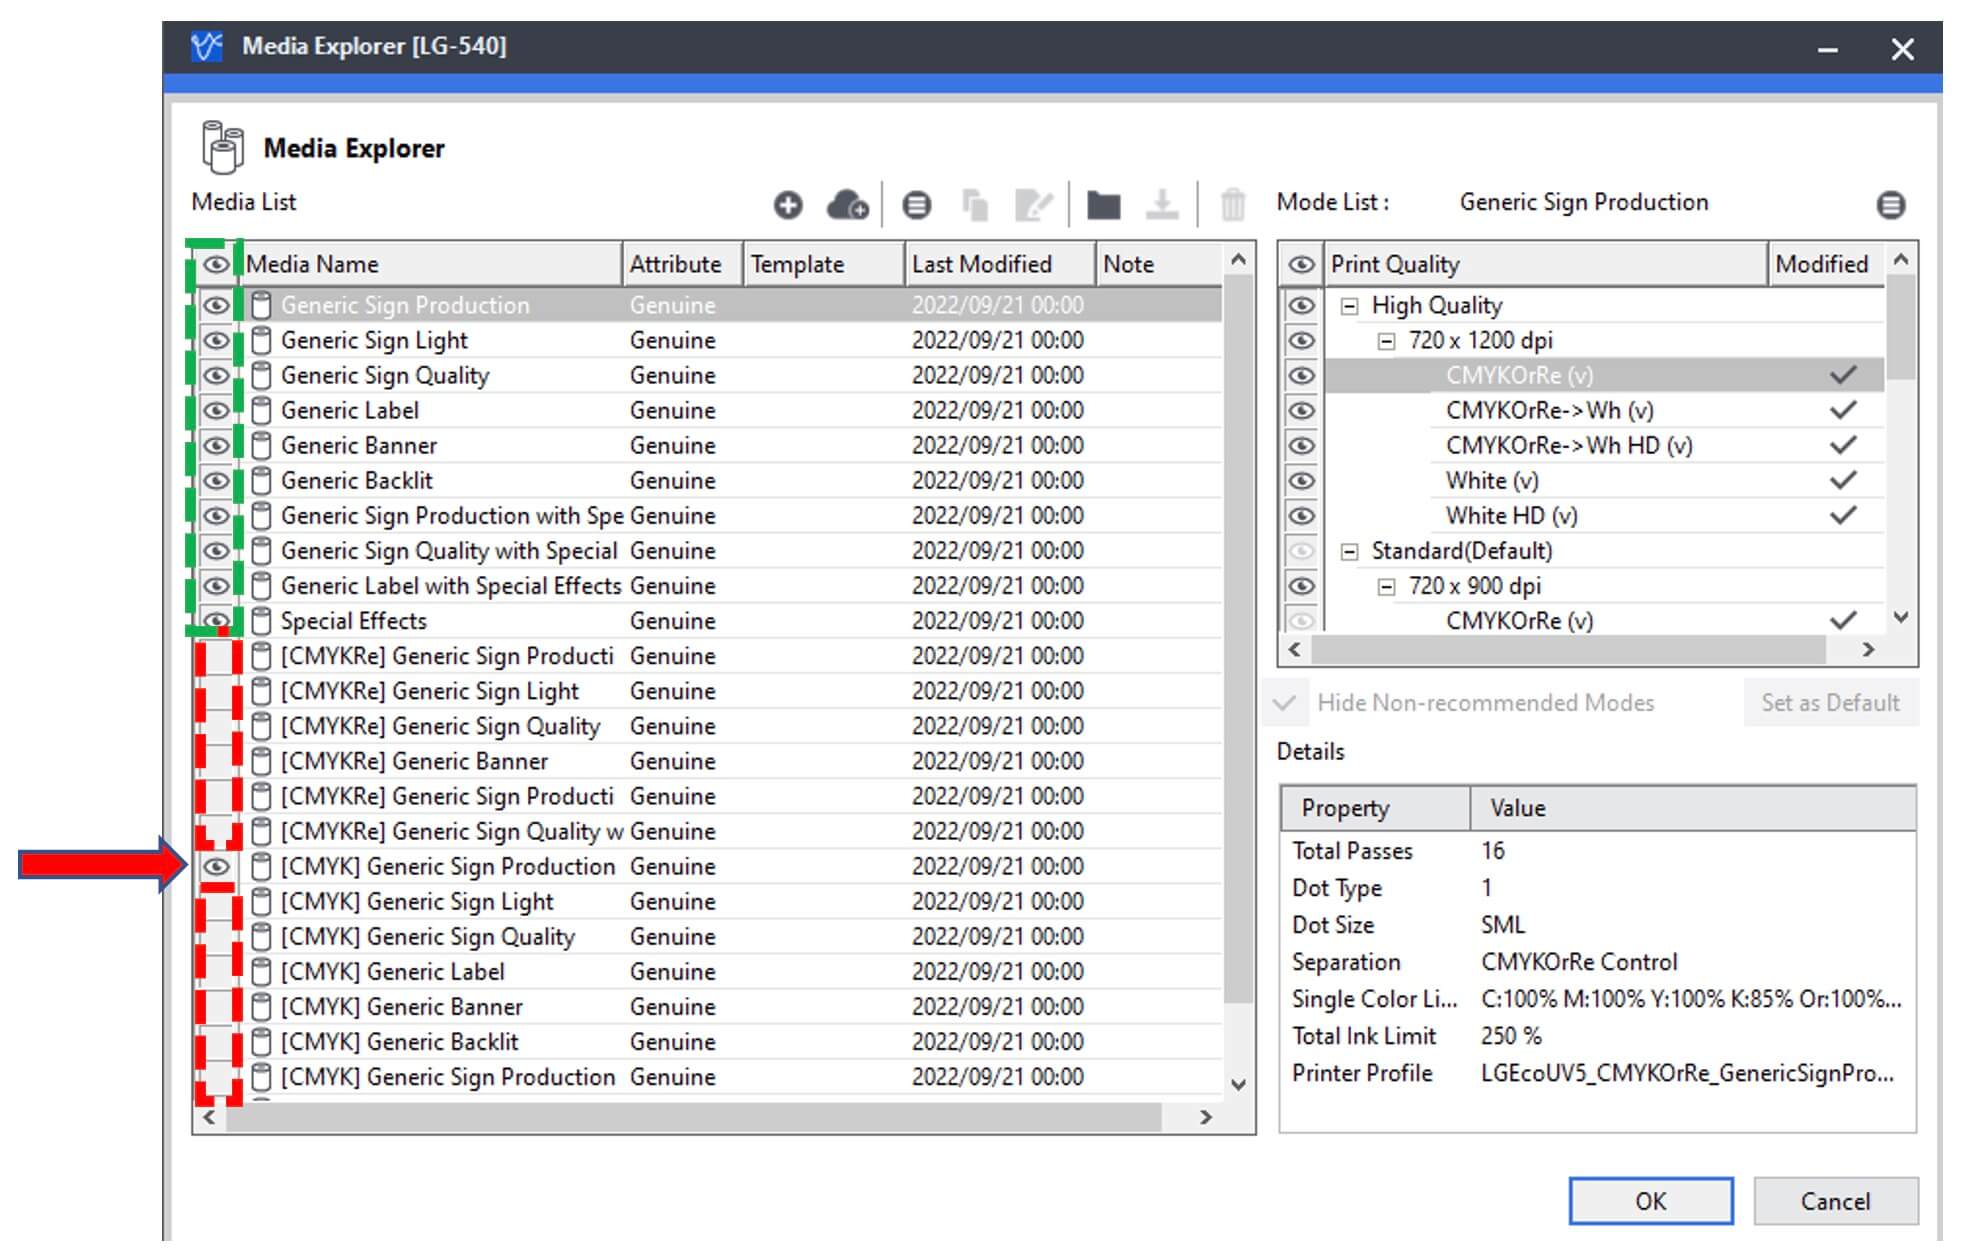The height and width of the screenshot is (1258, 1970).
Task: Toggle visibility eye for Generic Sign Light
Action: tap(216, 340)
